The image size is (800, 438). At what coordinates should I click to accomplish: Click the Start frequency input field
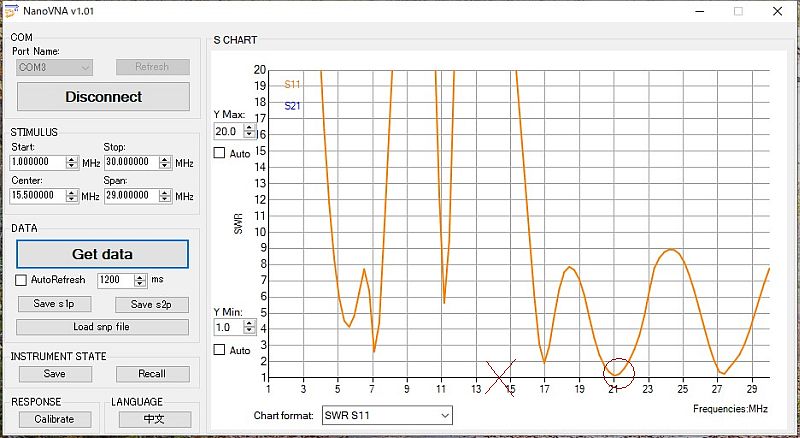38,162
